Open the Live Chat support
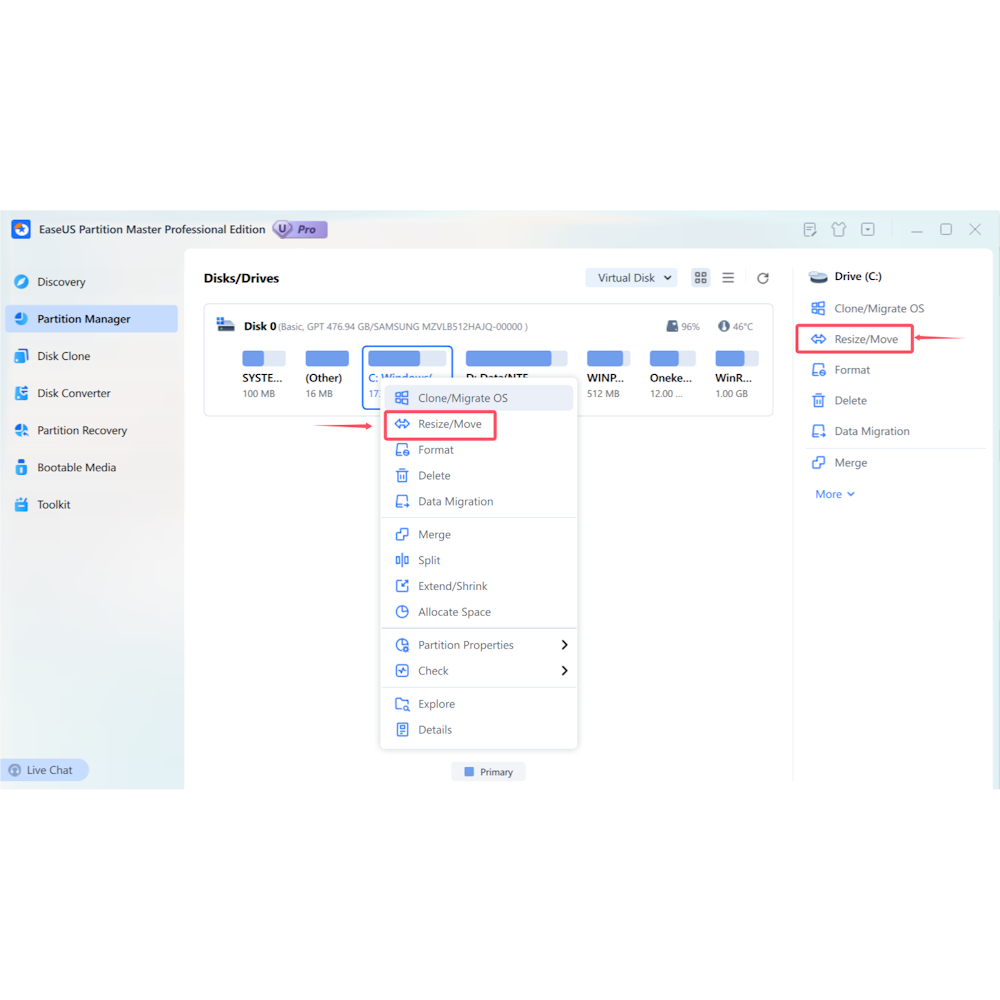This screenshot has height=1000, width=1000. [44, 770]
